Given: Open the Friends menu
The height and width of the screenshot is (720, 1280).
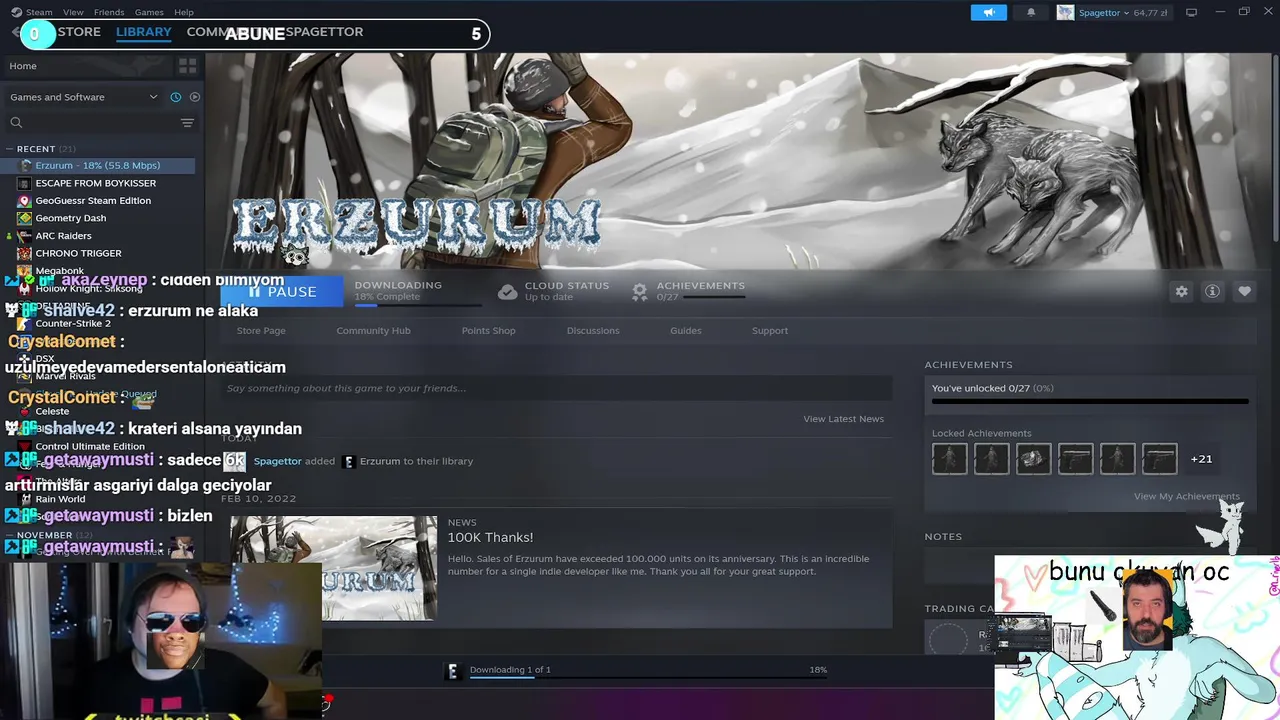Looking at the screenshot, I should click(x=109, y=12).
